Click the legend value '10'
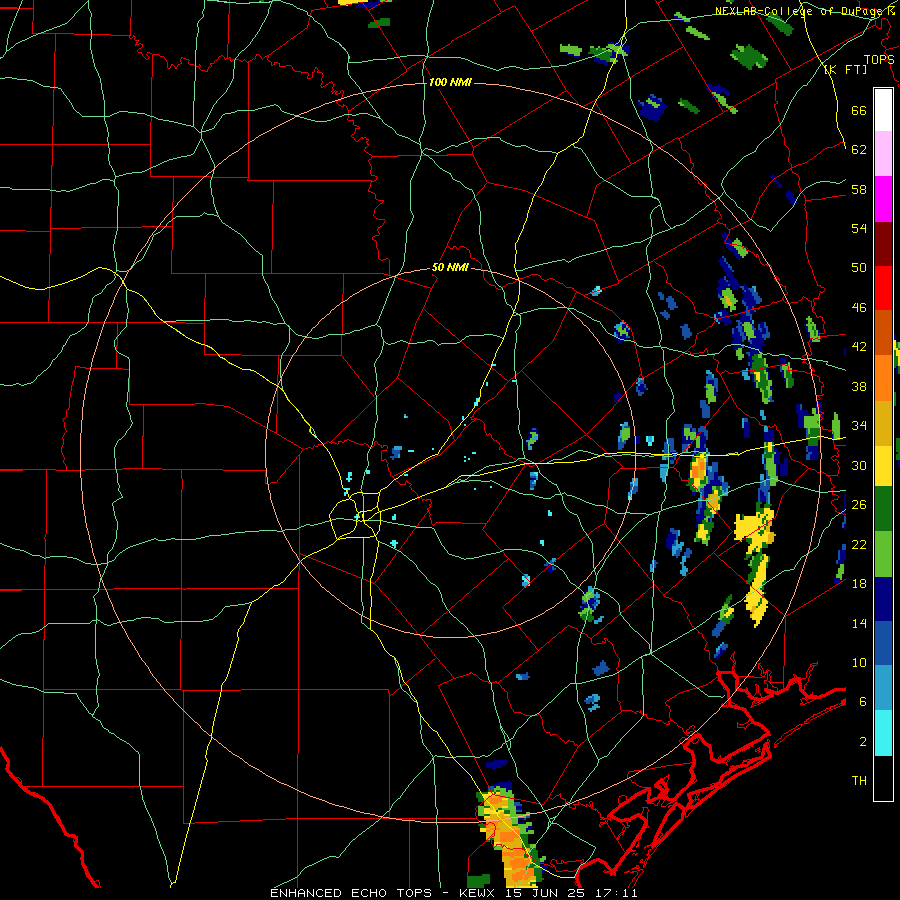 click(859, 662)
